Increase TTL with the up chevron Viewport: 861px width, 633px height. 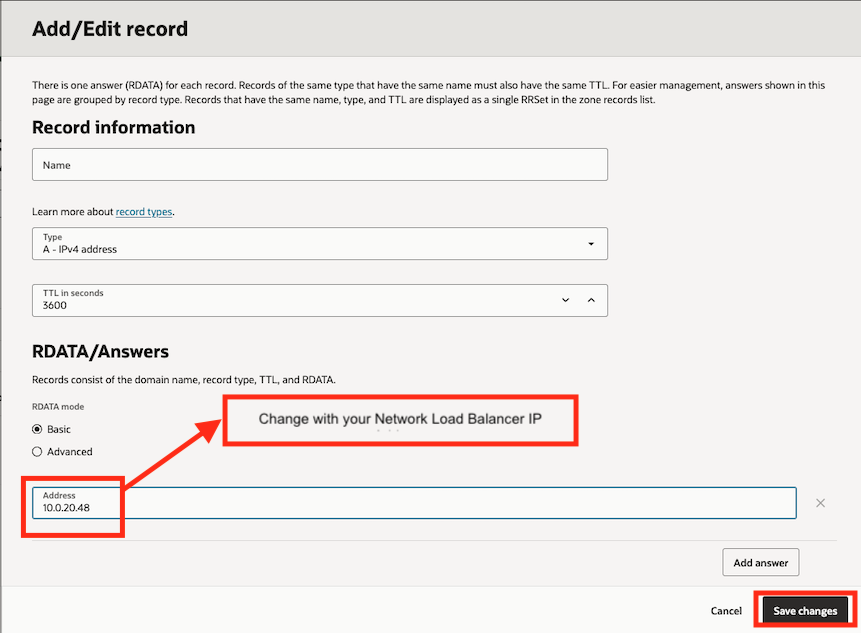(591, 300)
